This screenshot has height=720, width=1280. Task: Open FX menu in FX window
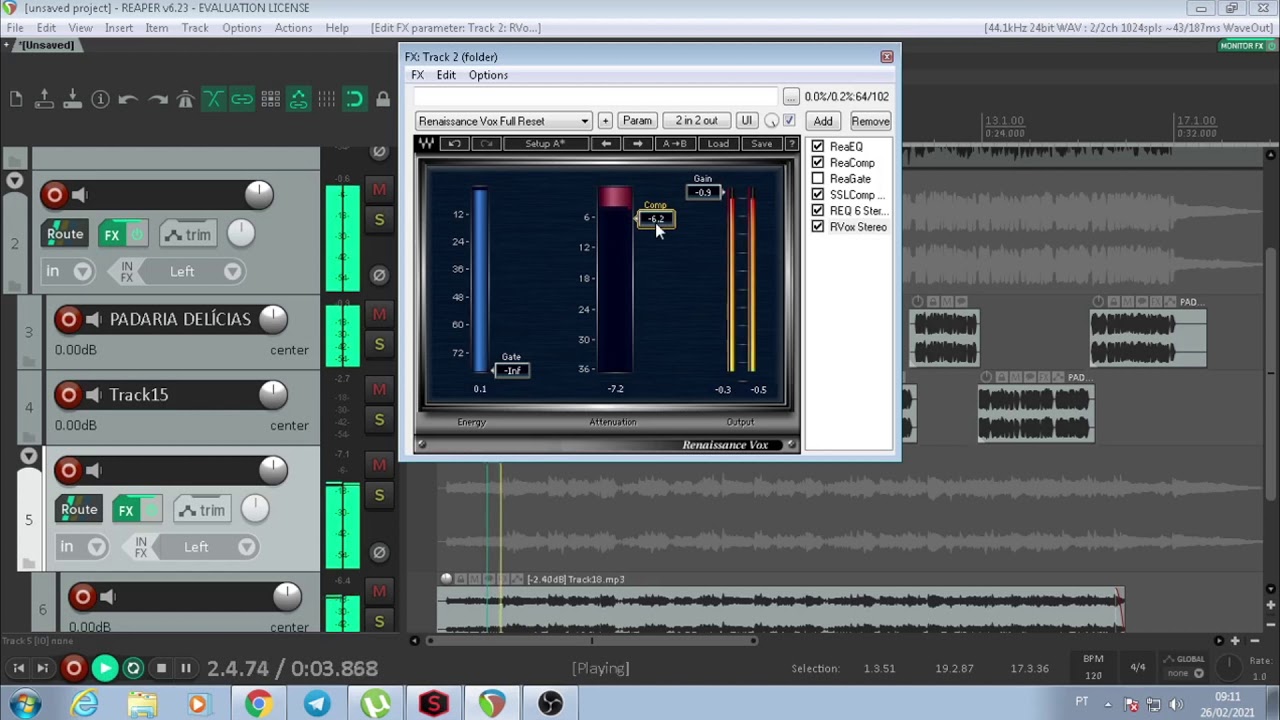pyautogui.click(x=417, y=75)
